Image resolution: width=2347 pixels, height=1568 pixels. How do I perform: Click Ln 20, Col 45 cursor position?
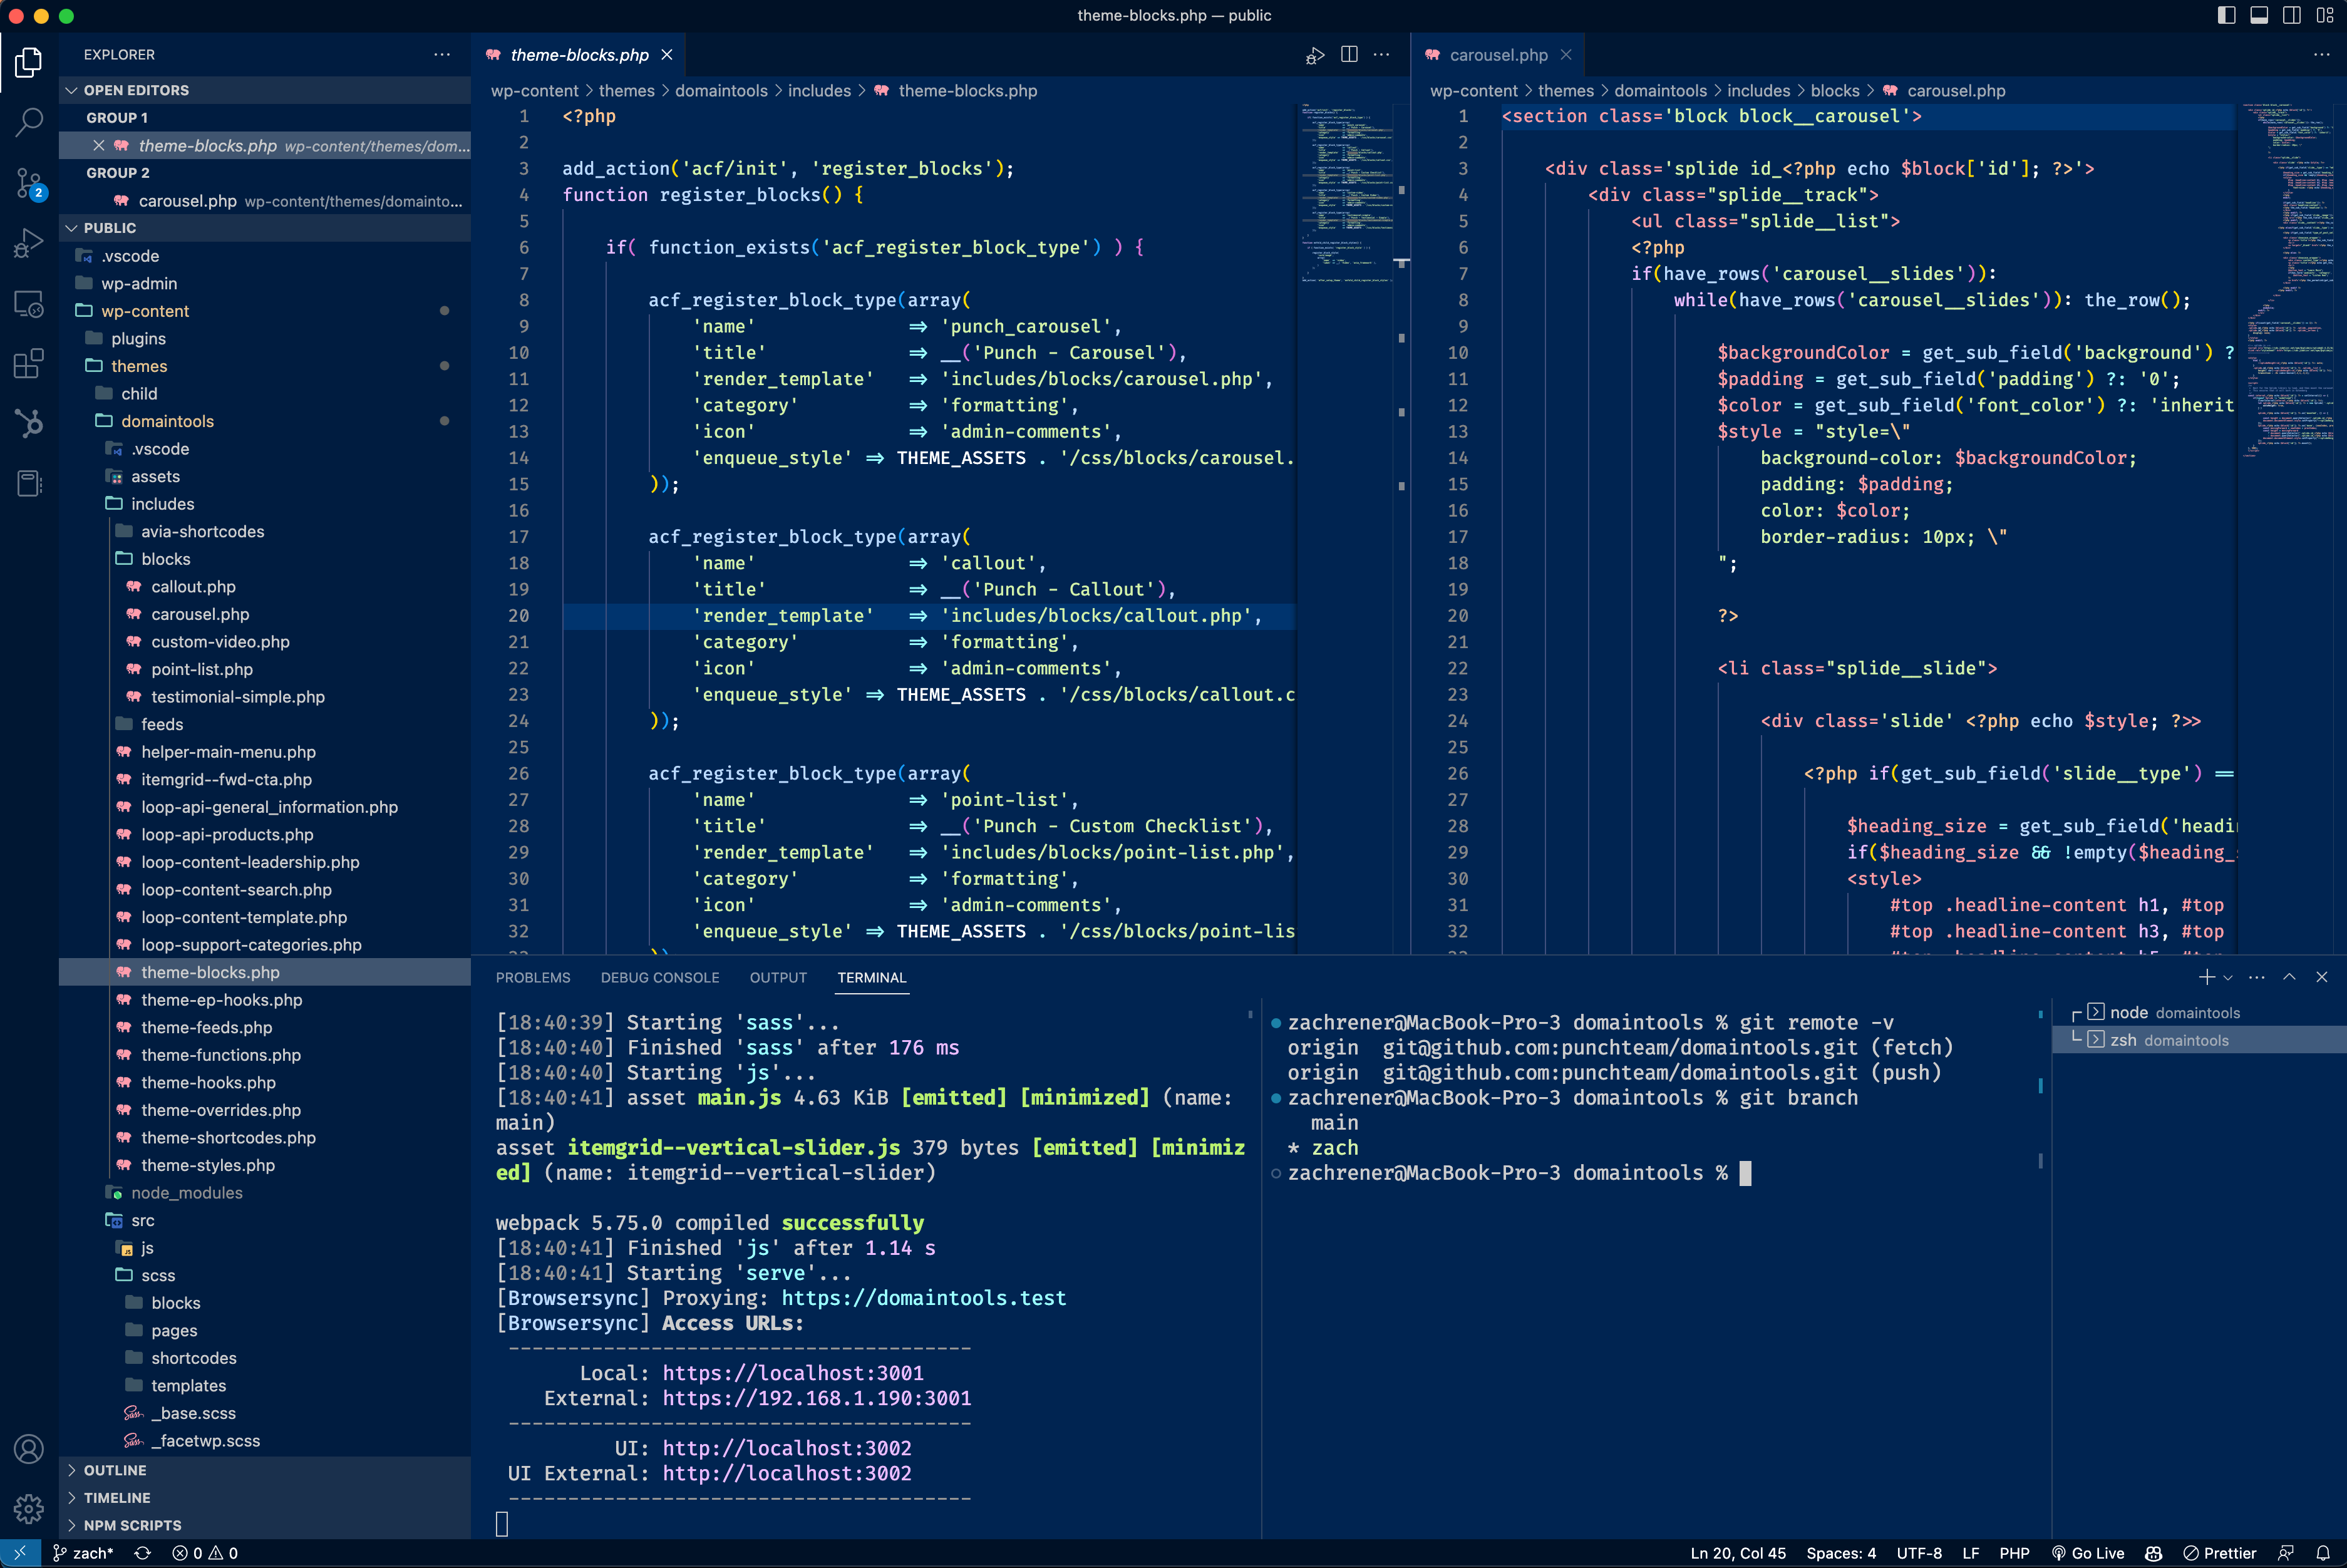(x=1738, y=1553)
